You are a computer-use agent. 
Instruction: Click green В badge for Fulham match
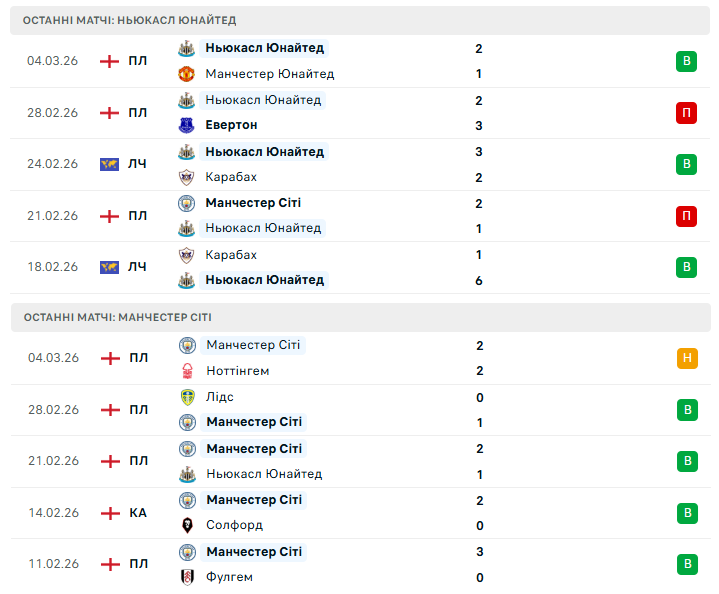(x=686, y=564)
